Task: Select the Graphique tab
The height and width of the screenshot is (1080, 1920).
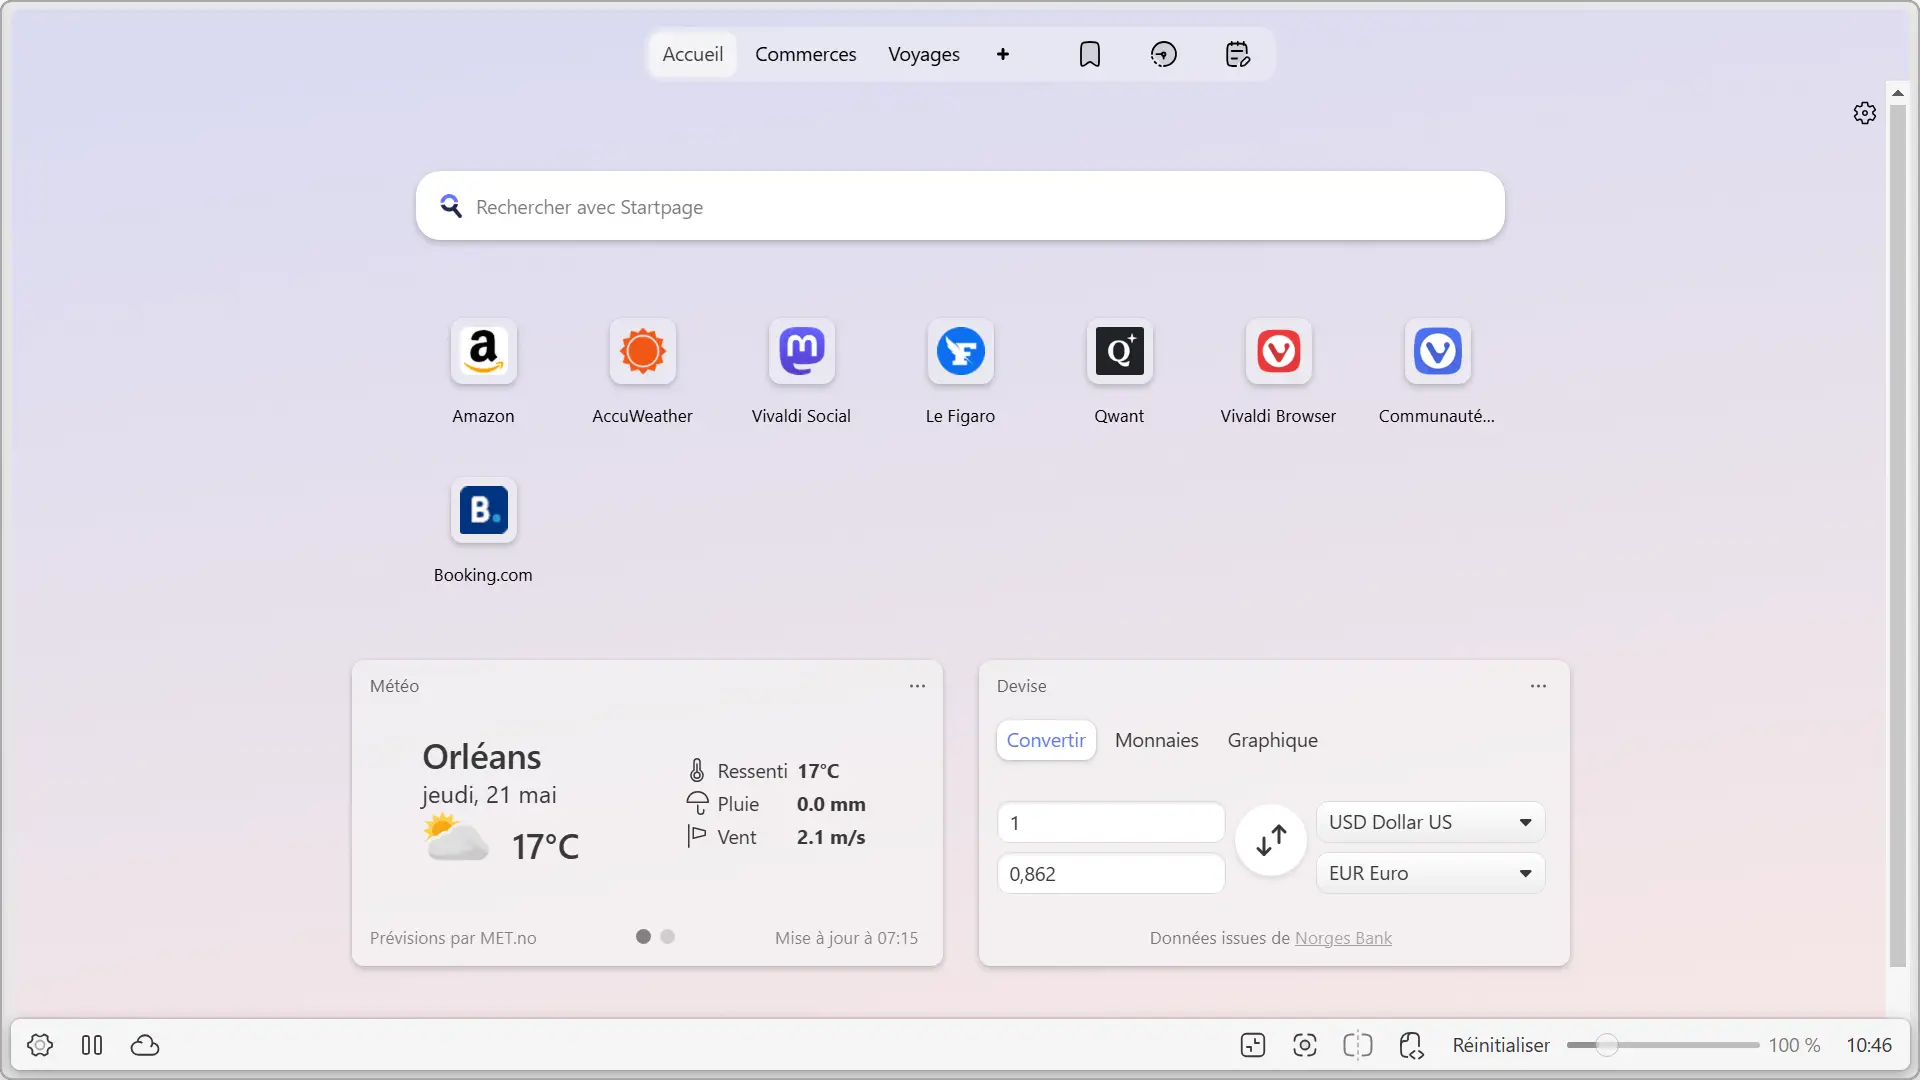Action: 1273,740
